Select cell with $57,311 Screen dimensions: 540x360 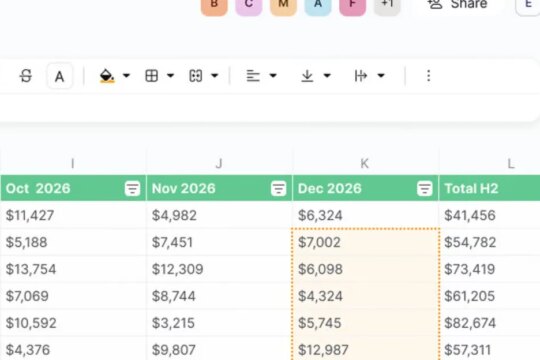(x=489, y=349)
